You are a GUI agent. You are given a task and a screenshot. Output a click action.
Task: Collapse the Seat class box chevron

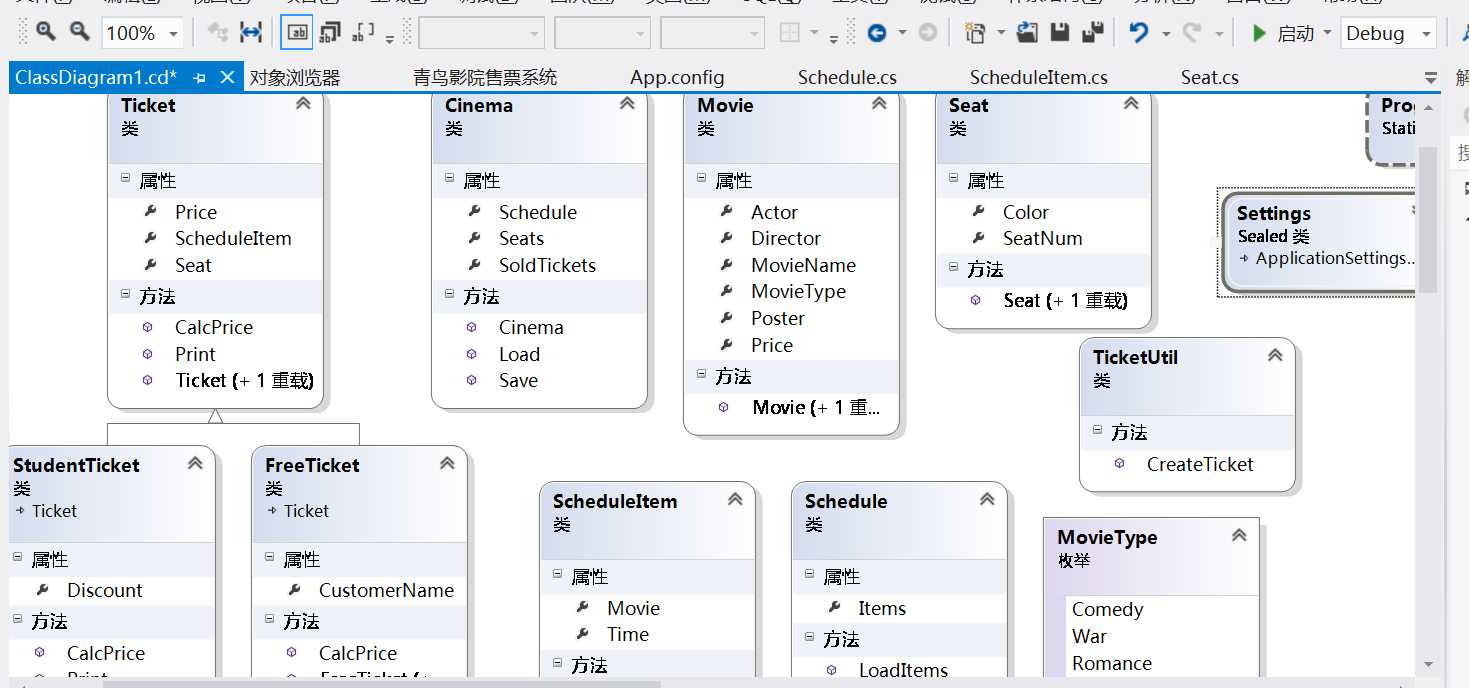[1131, 104]
